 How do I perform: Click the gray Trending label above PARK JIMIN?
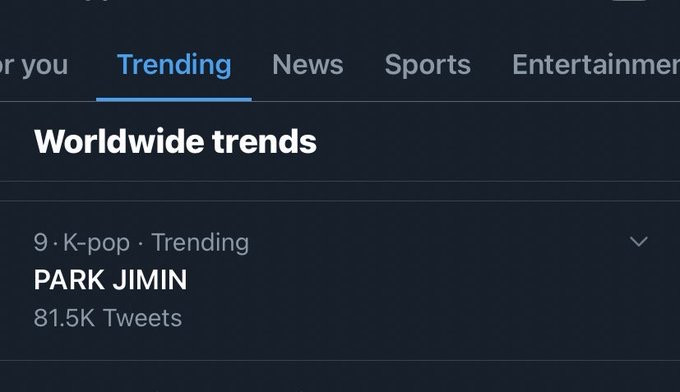(200, 242)
